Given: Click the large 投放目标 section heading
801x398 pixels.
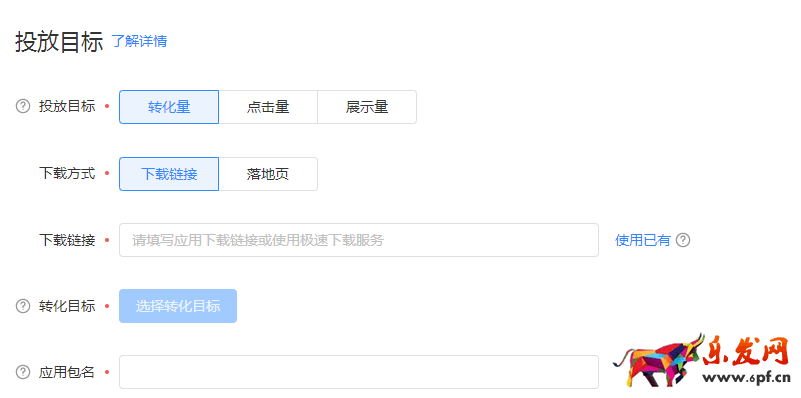Looking at the screenshot, I should point(59,41).
